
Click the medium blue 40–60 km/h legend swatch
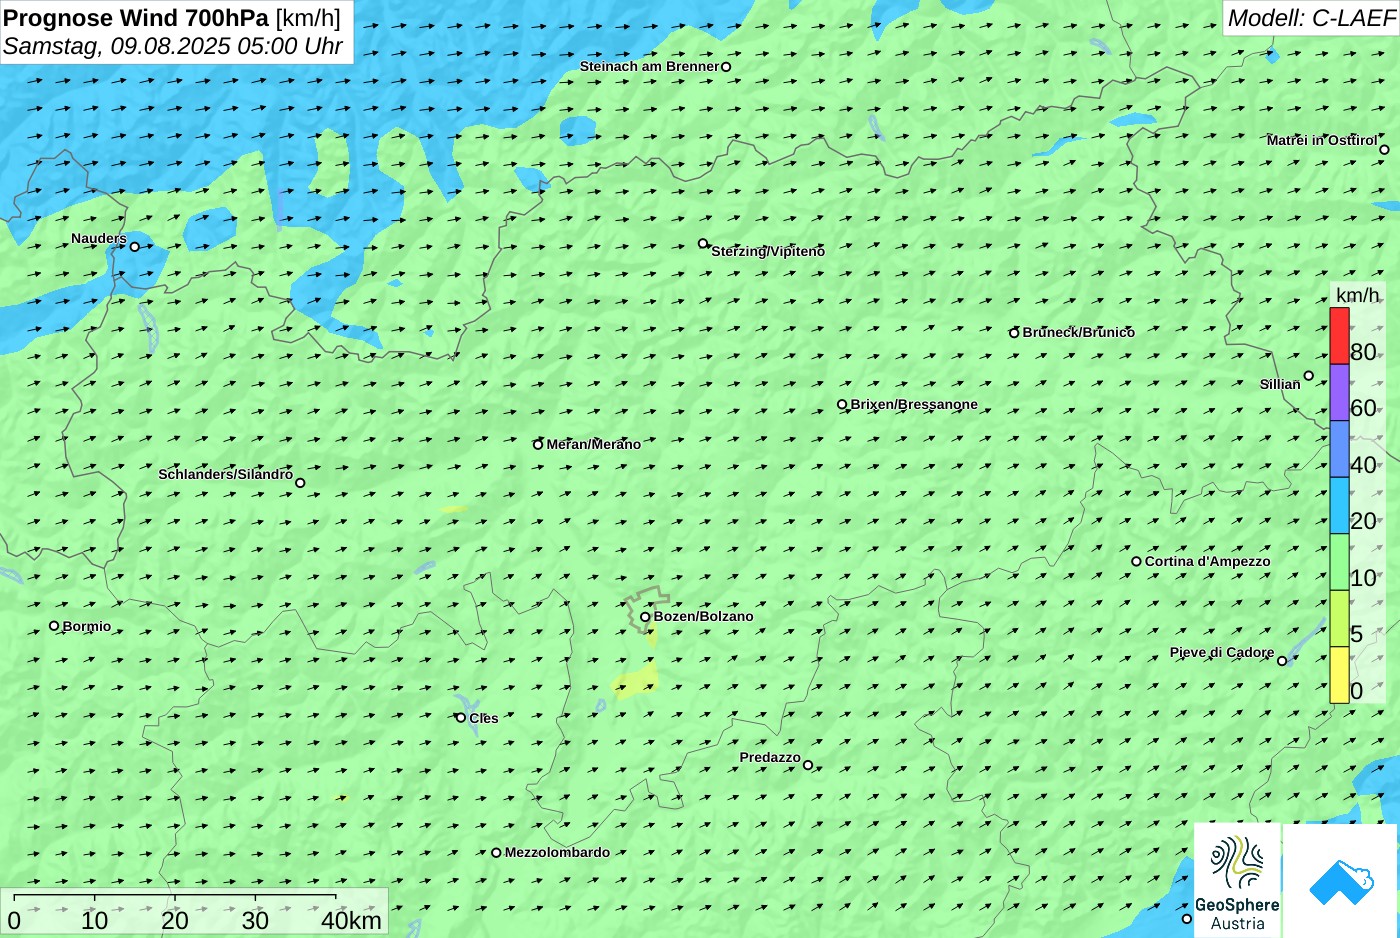1339,449
